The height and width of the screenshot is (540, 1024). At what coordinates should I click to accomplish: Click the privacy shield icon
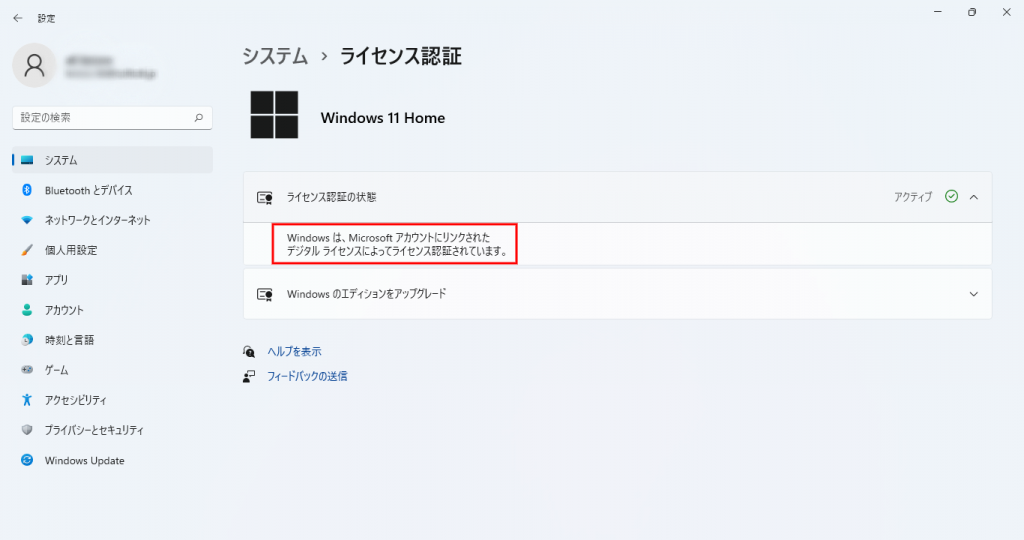coord(27,430)
